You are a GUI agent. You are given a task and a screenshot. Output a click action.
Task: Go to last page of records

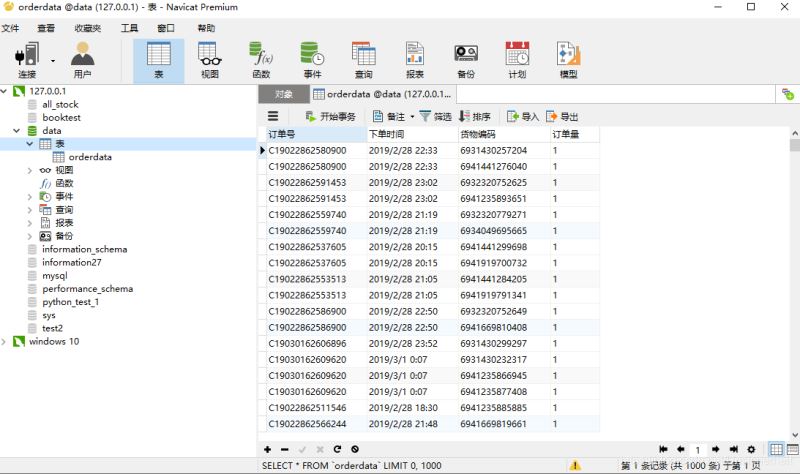tap(733, 450)
